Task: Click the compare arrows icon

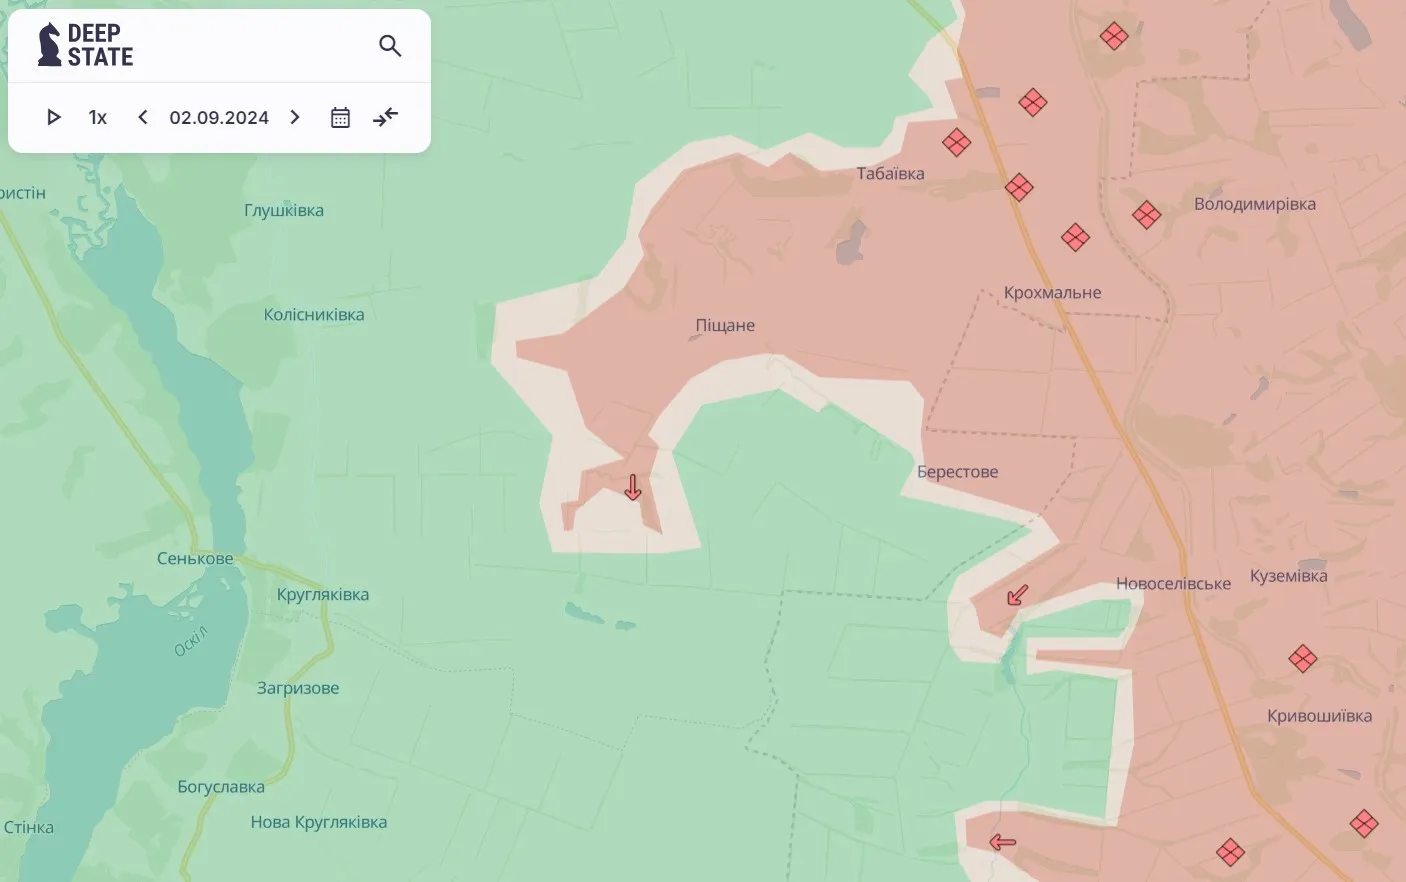Action: point(386,118)
